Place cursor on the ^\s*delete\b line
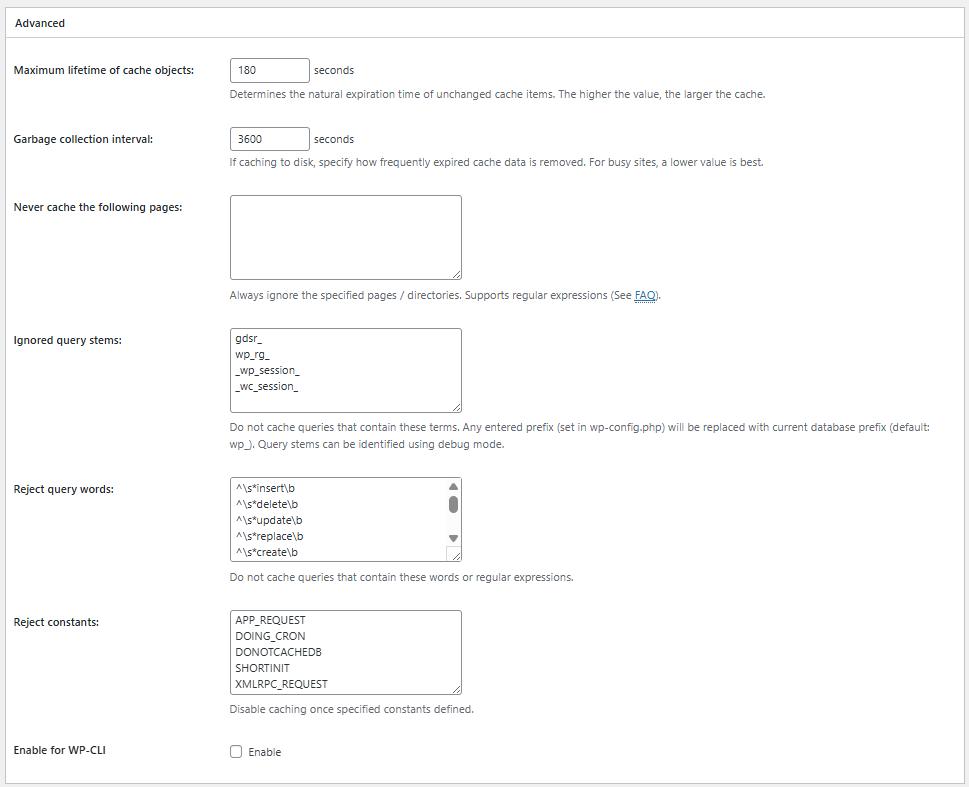The image size is (969, 787). (268, 504)
